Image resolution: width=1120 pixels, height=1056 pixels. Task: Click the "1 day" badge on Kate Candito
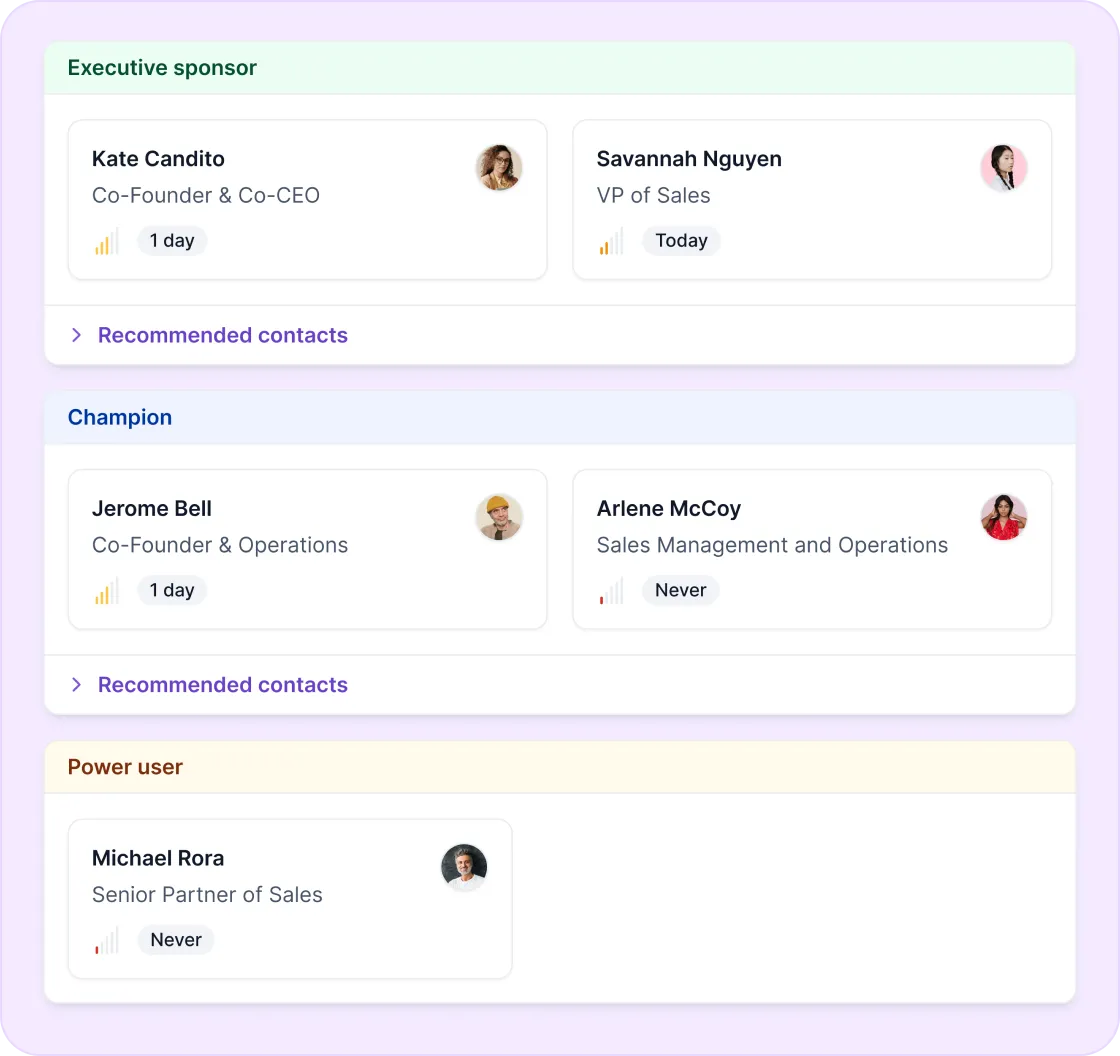[x=172, y=241]
